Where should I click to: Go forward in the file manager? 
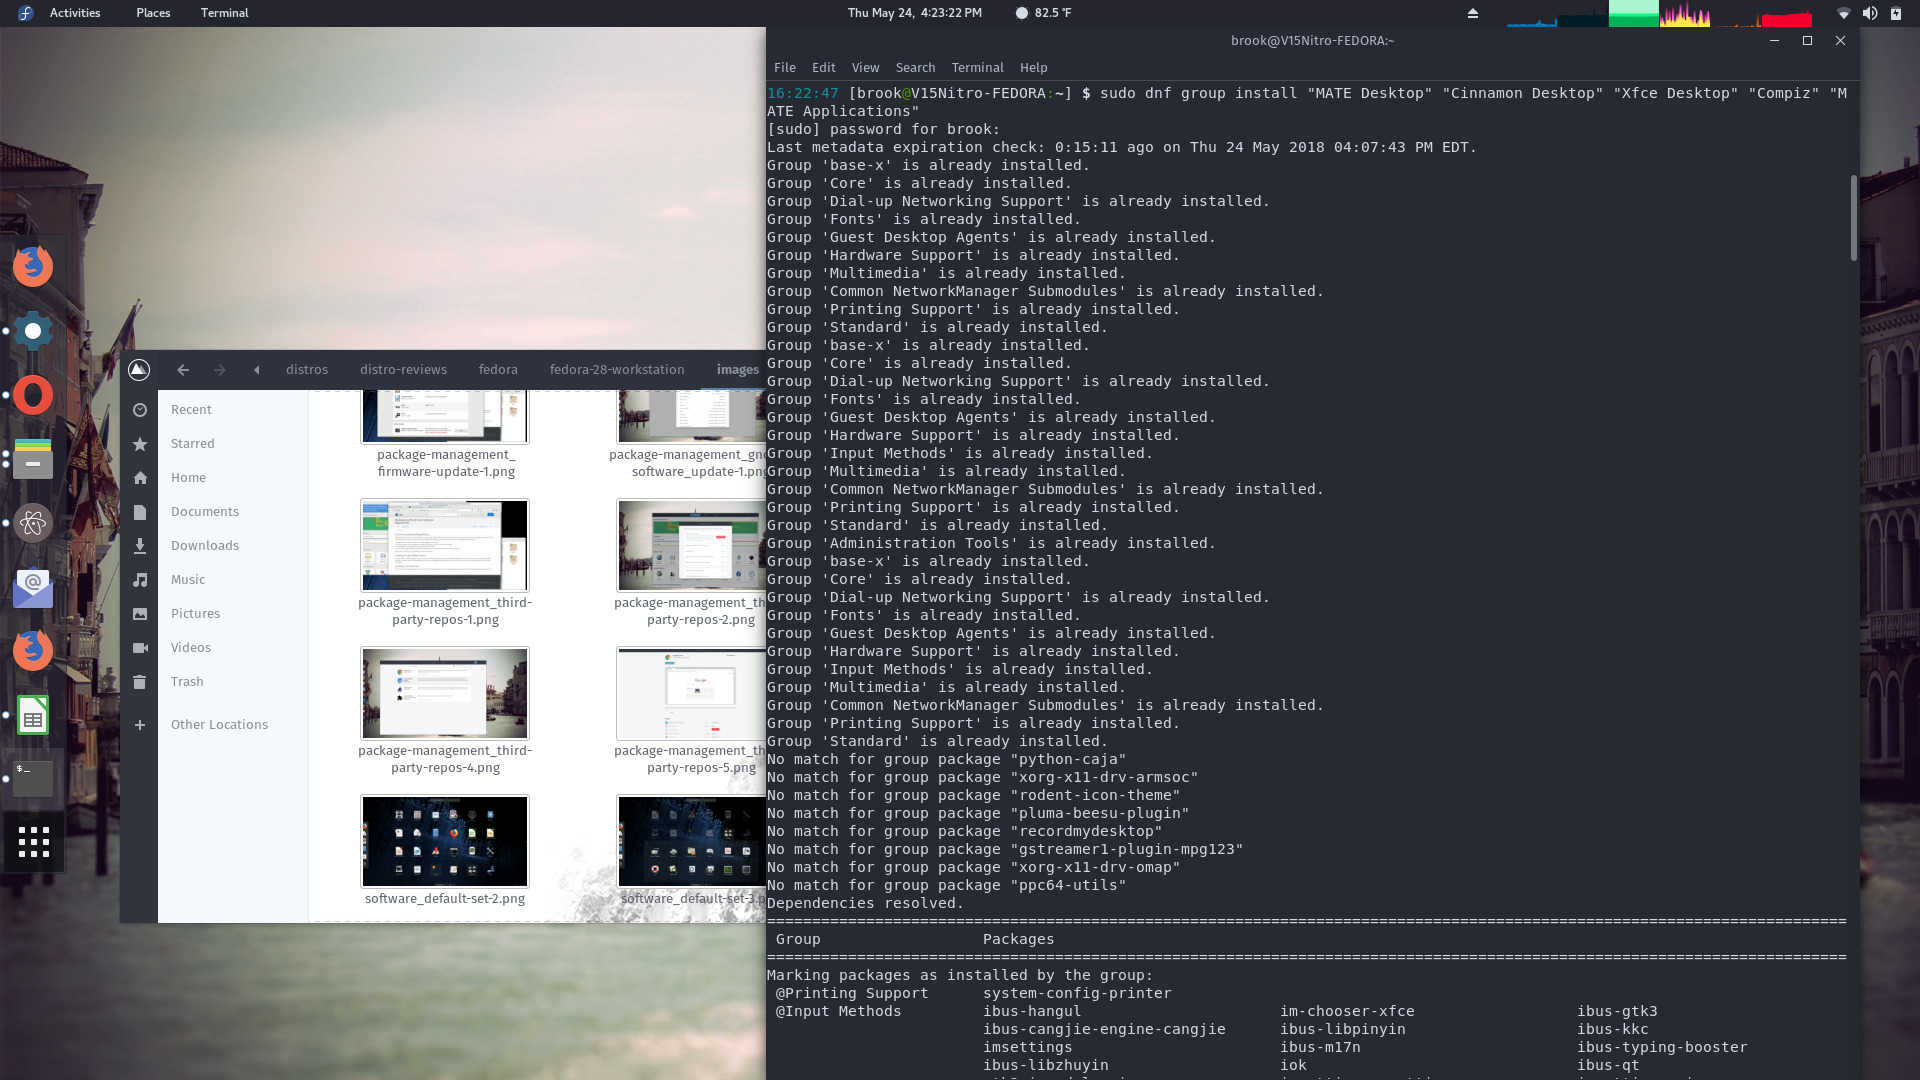pyautogui.click(x=220, y=369)
